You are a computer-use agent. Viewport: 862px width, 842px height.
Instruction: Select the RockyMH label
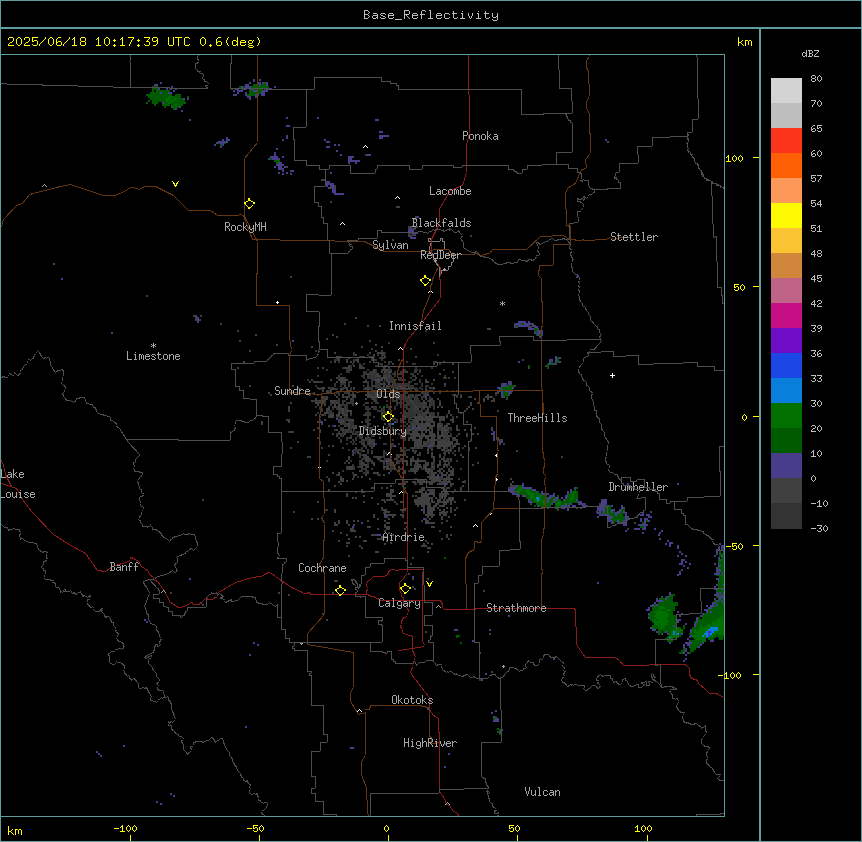(245, 227)
